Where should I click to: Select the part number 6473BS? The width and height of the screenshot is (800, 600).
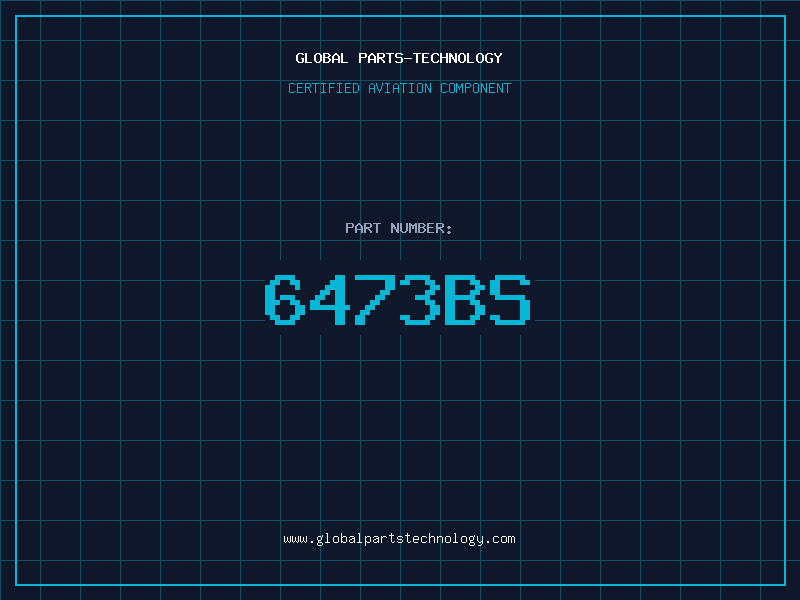point(398,299)
